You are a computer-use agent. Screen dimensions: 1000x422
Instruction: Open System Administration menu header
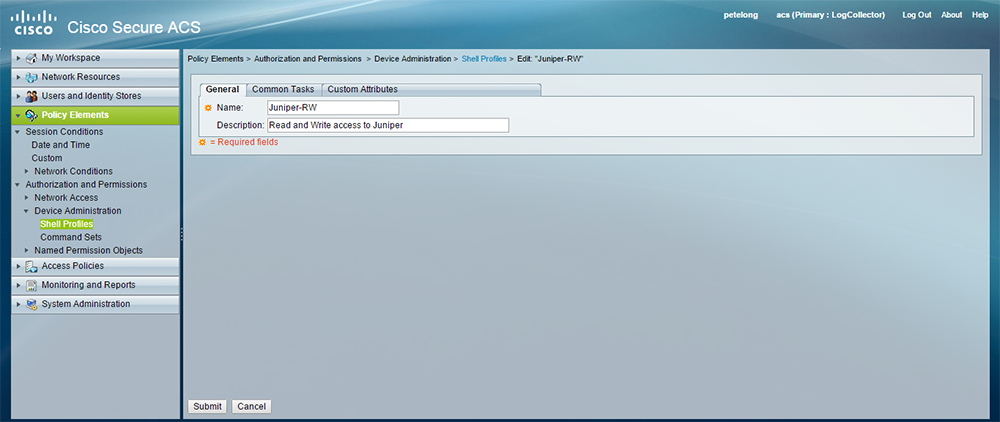pos(96,304)
